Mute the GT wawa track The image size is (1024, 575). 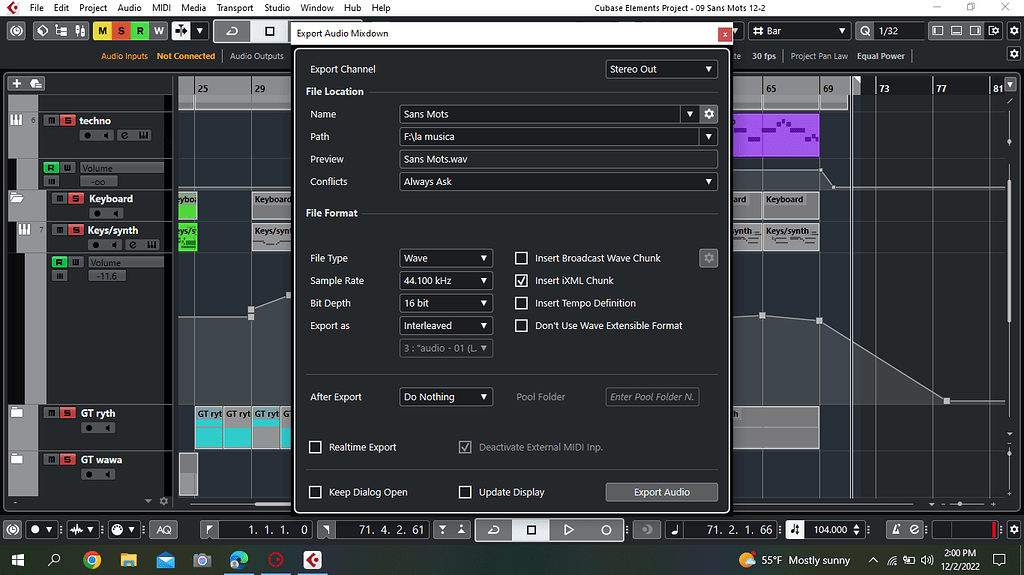[x=51, y=459]
